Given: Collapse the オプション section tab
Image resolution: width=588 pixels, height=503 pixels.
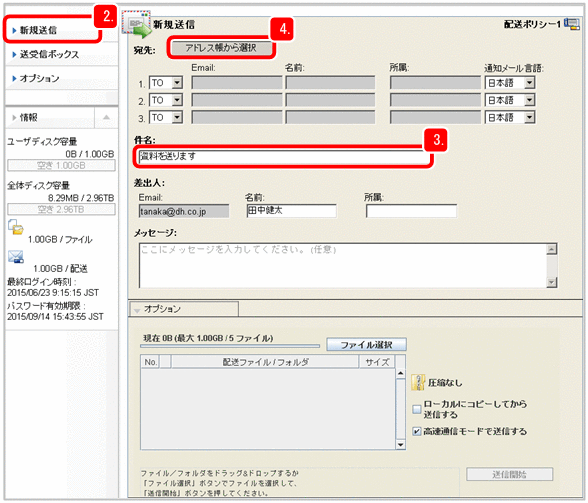Looking at the screenshot, I should 184,309.
